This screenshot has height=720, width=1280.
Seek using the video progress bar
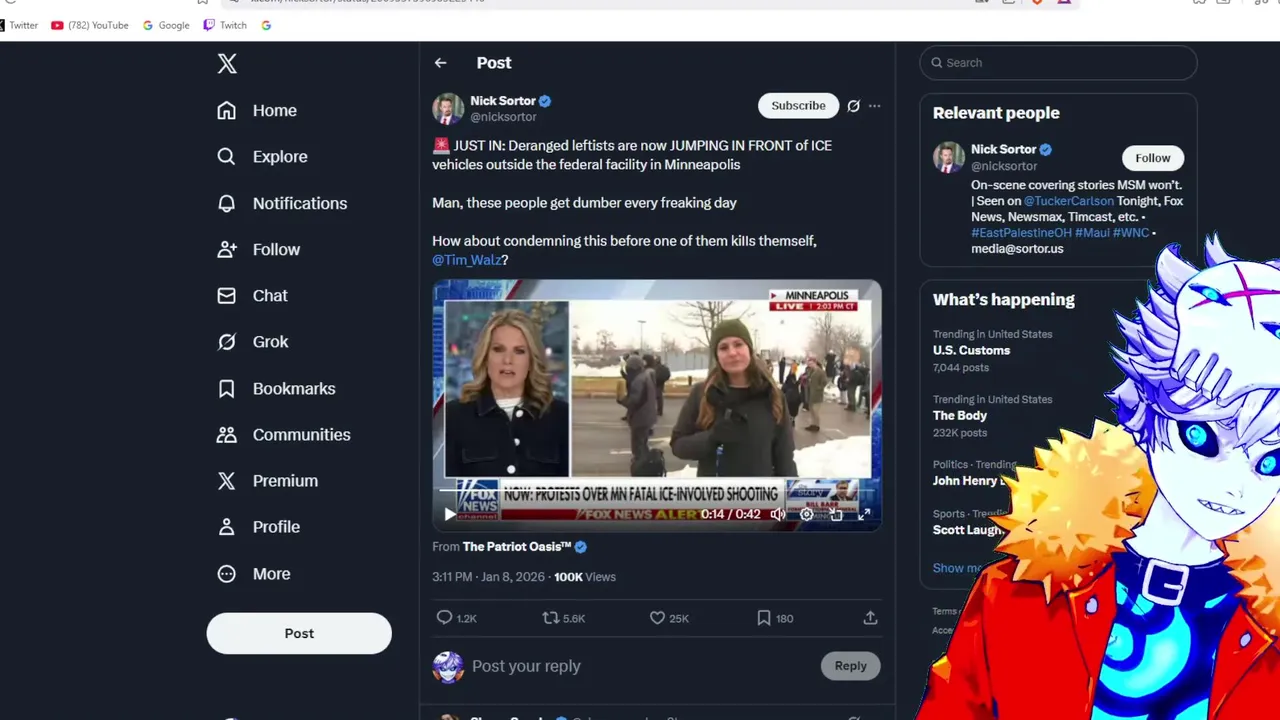[x=657, y=492]
